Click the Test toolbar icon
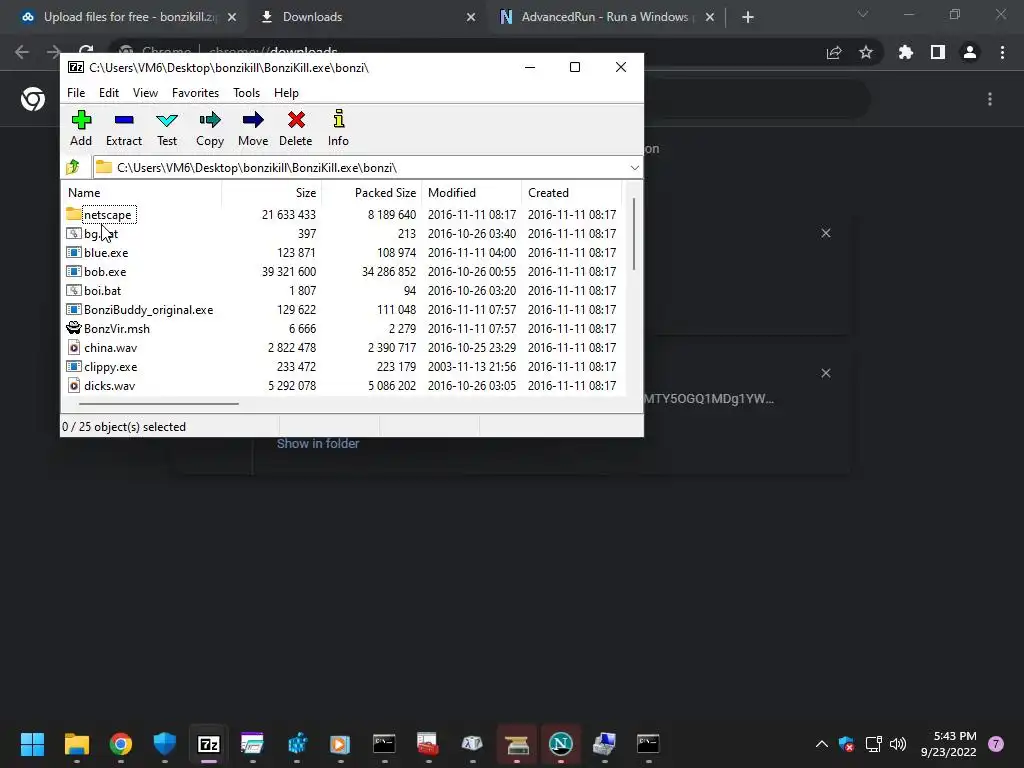1024x768 pixels. pos(167,120)
